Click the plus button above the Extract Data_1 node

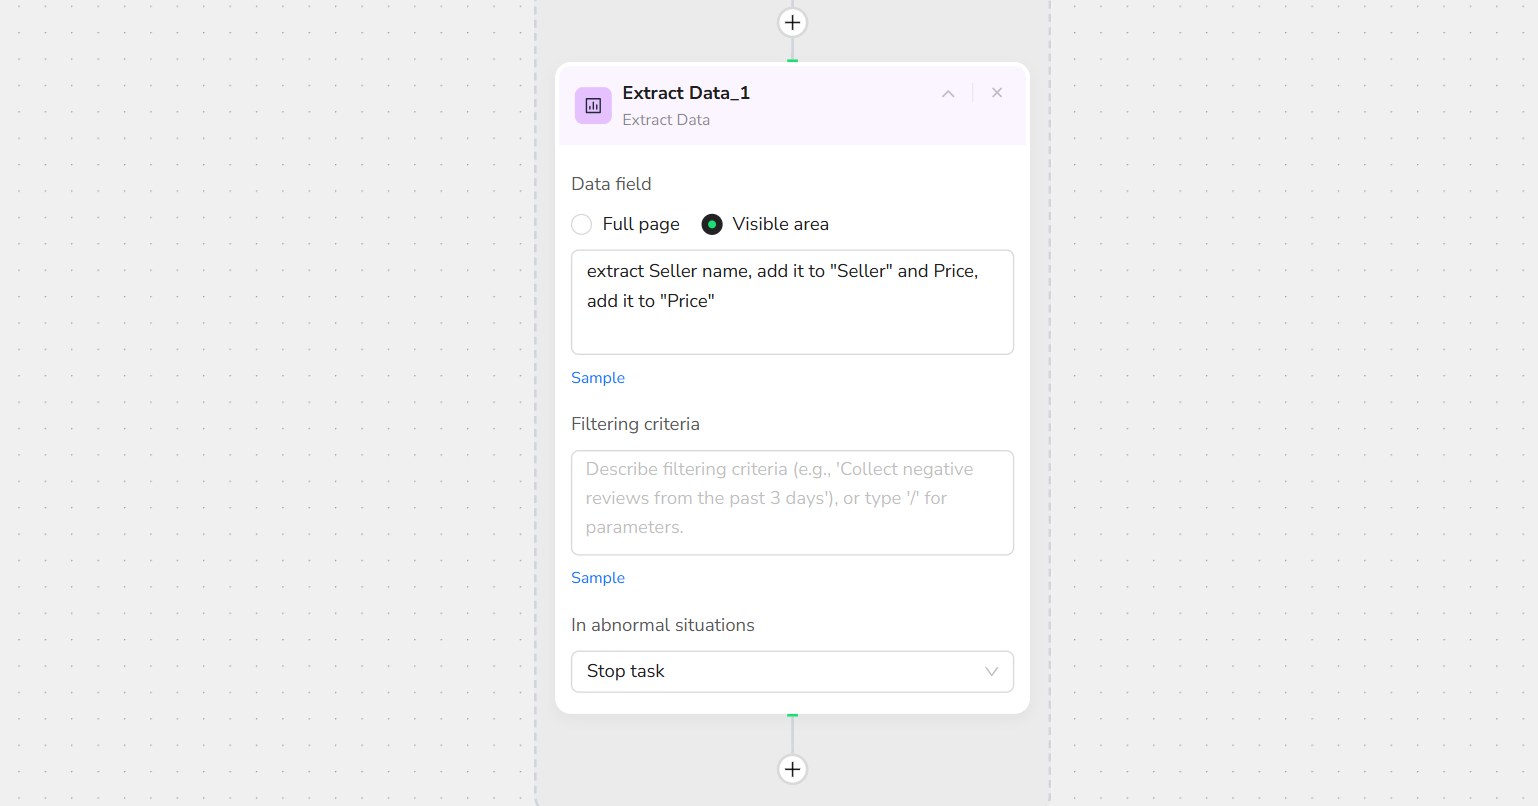tap(792, 22)
